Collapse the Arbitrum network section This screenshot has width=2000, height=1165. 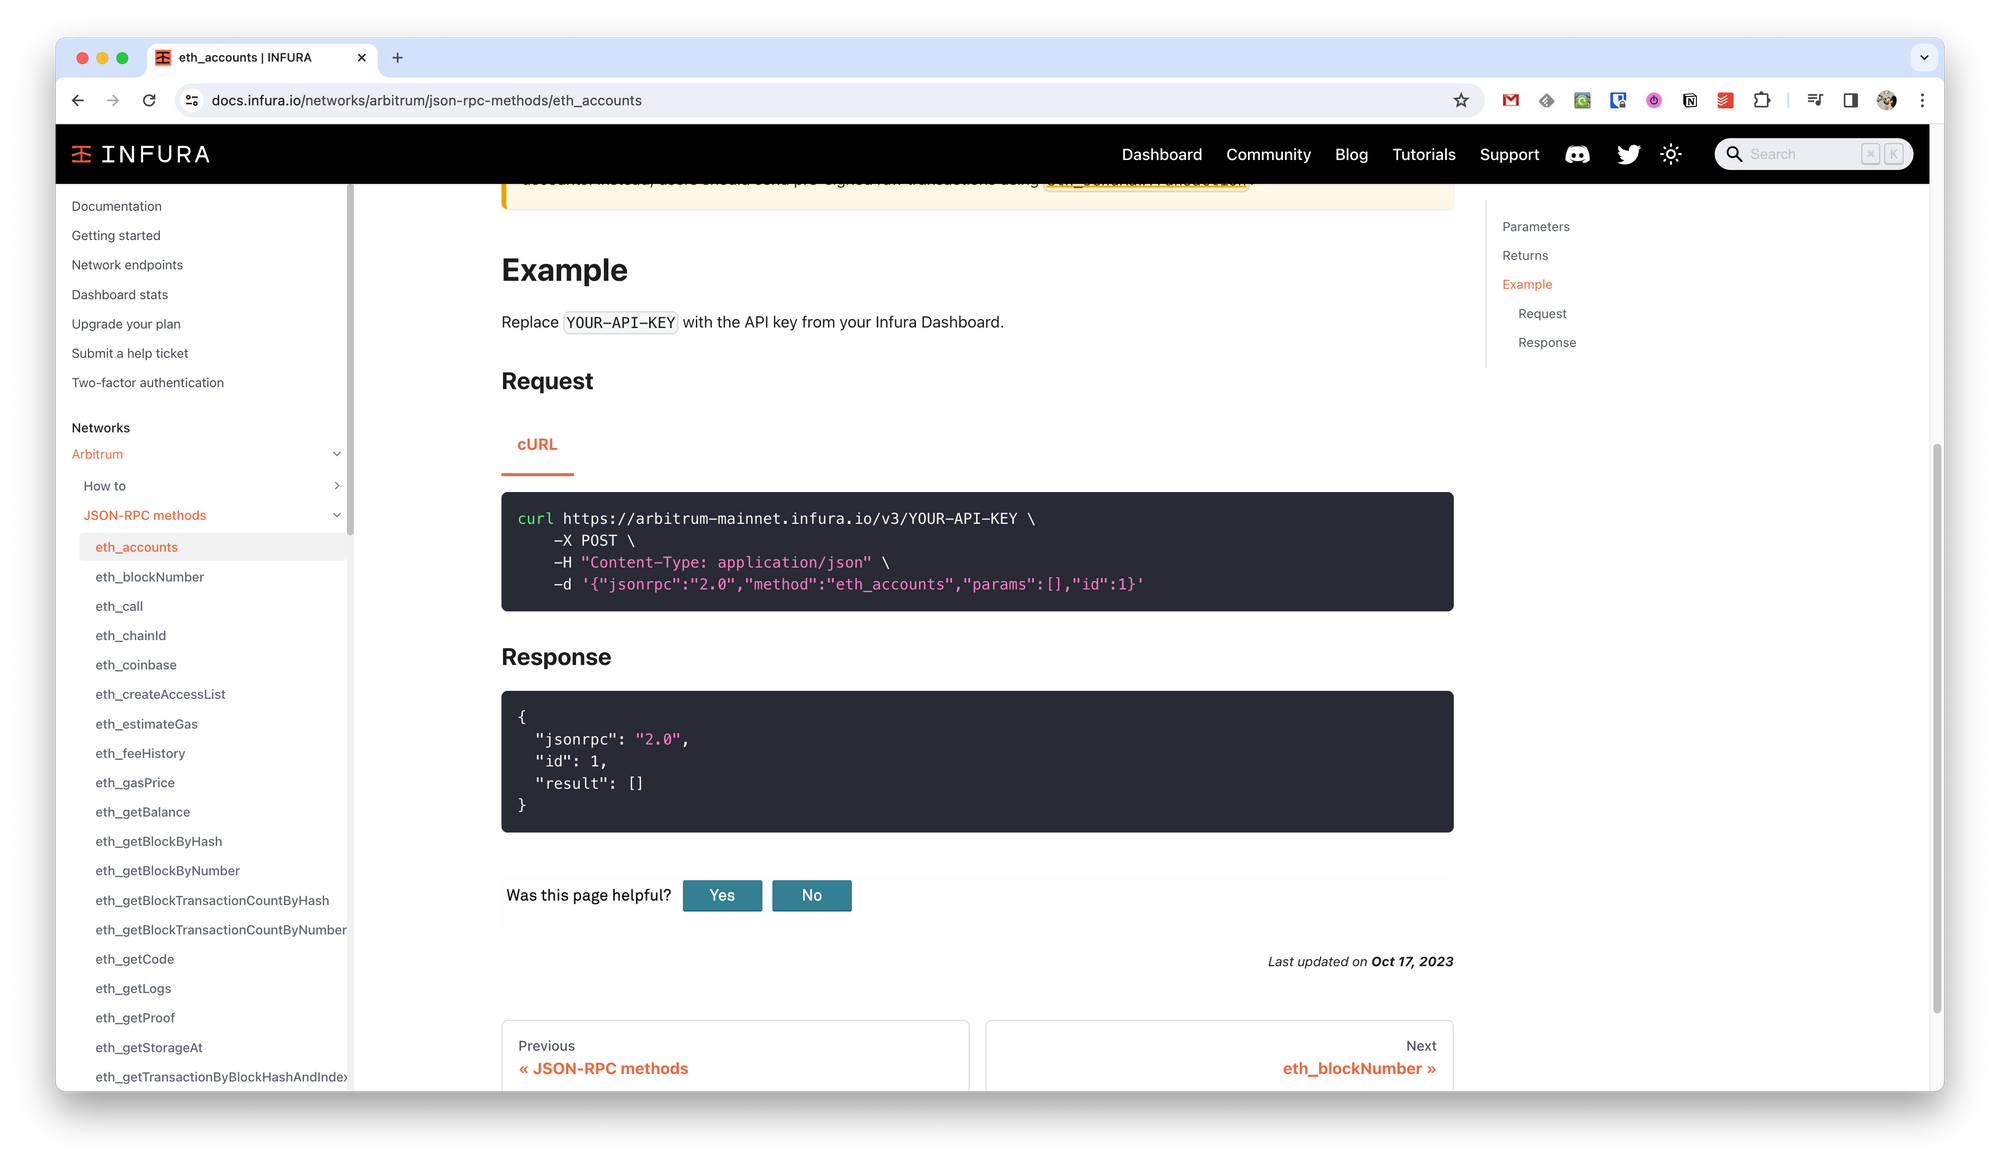(336, 454)
